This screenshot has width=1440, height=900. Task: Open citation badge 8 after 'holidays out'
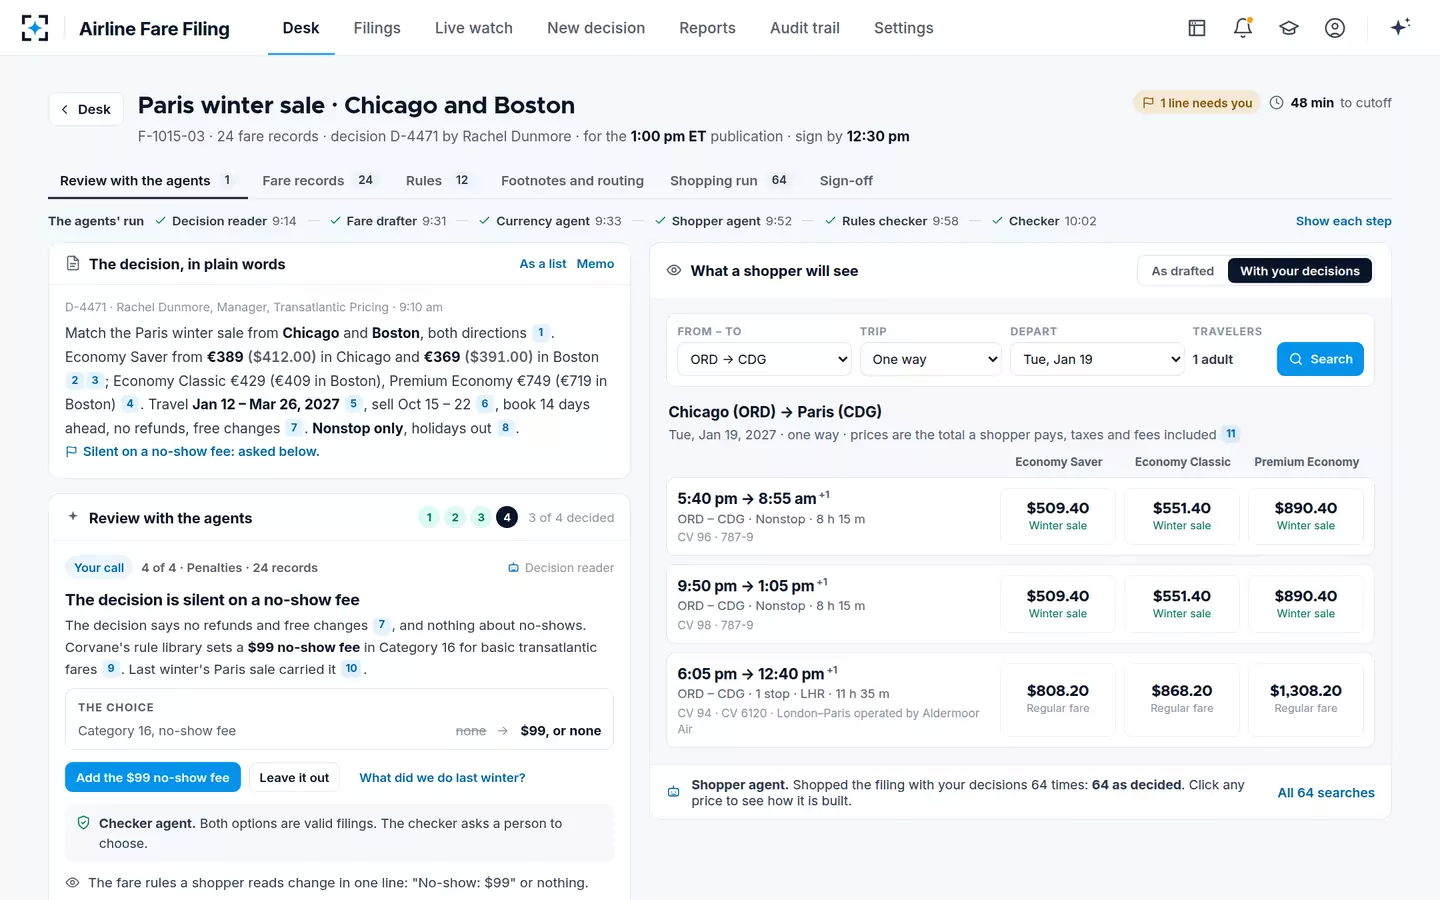point(505,428)
